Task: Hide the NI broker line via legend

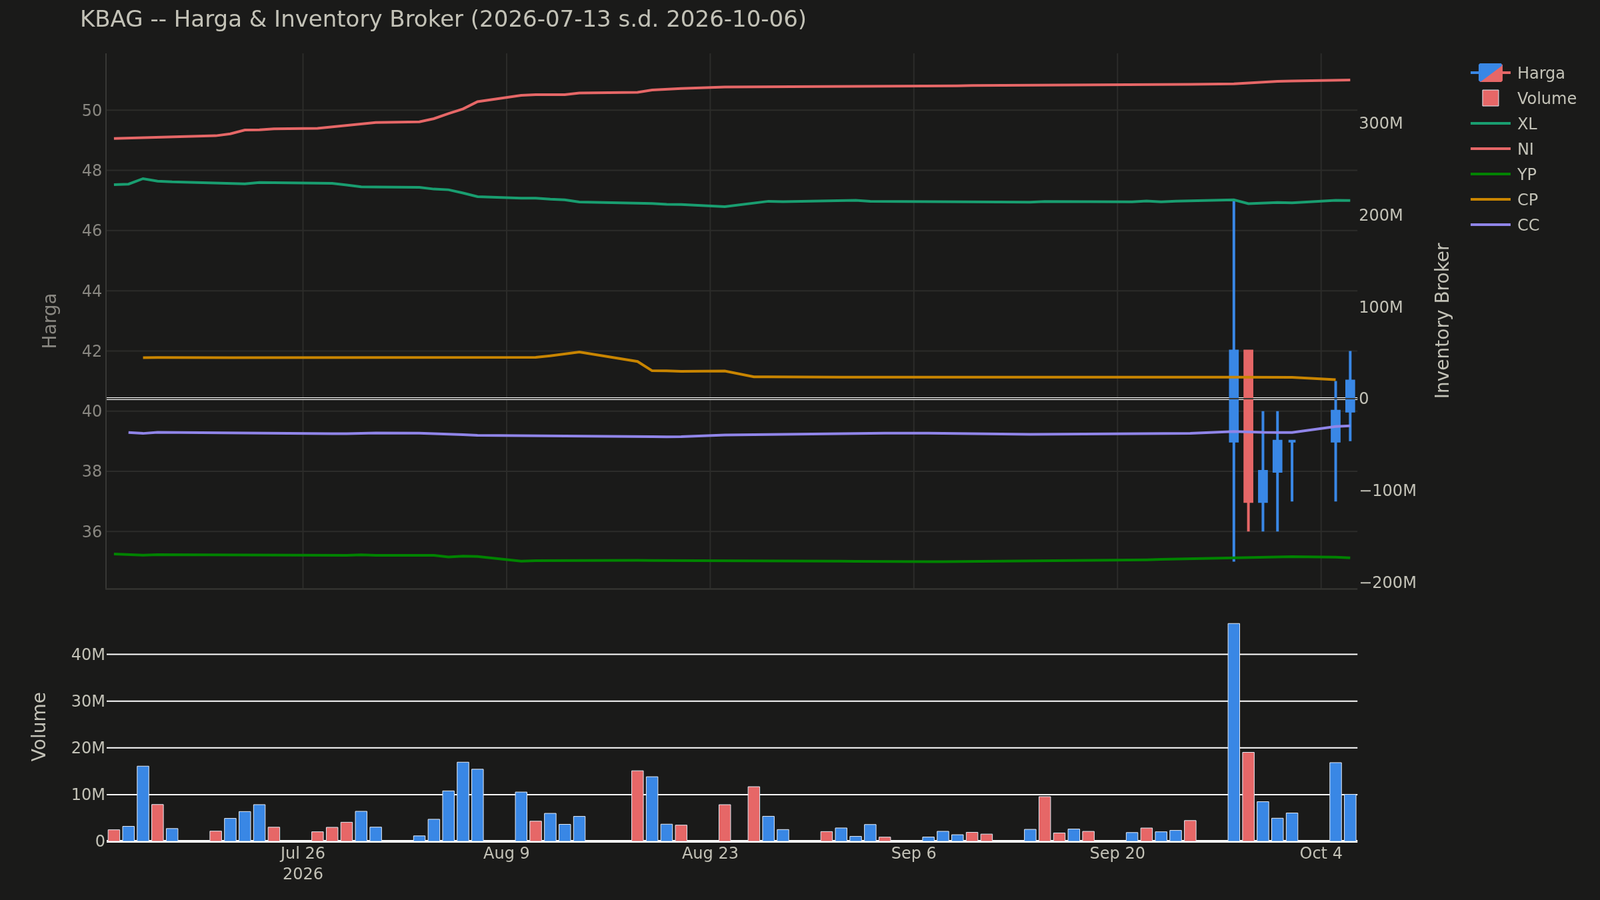Action: pyautogui.click(x=1503, y=149)
